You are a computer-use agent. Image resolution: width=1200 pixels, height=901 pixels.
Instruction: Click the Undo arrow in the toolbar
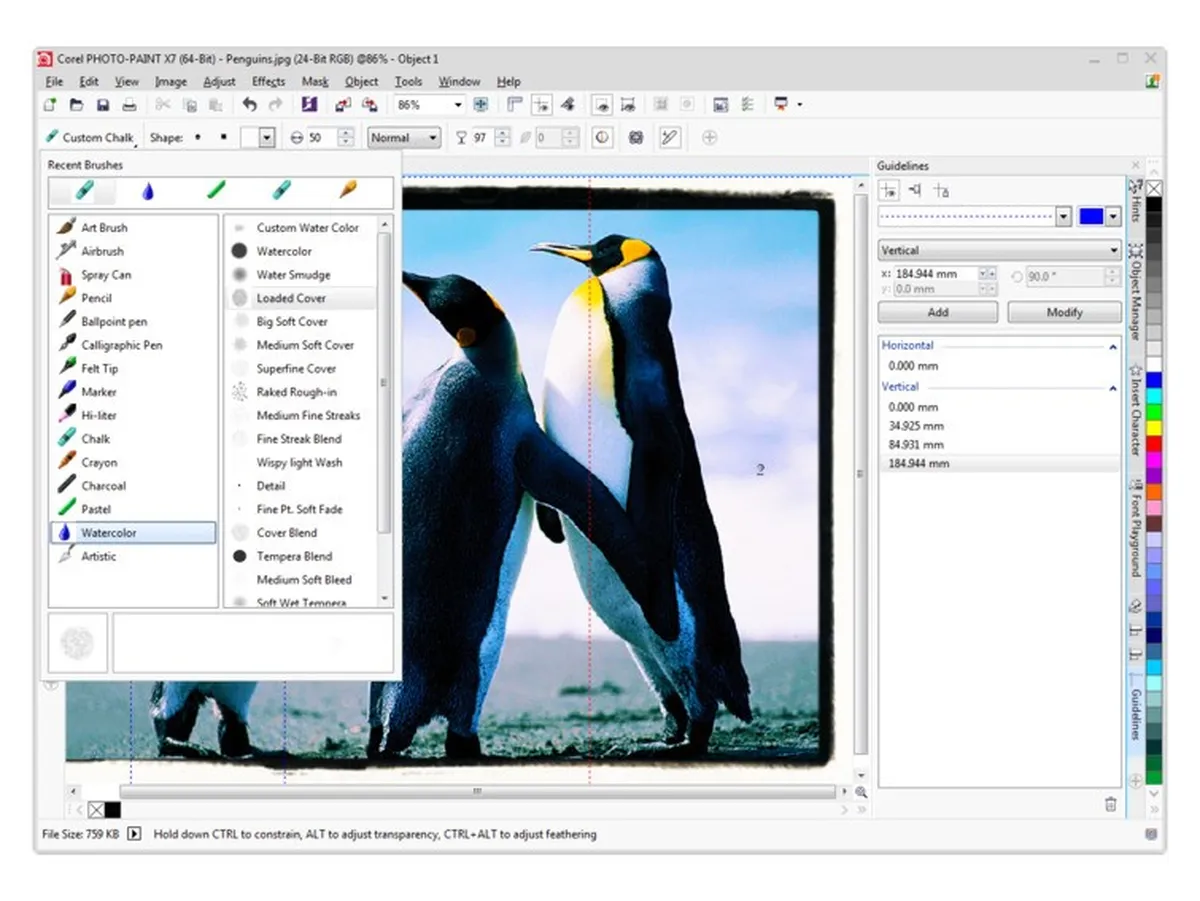(x=249, y=105)
